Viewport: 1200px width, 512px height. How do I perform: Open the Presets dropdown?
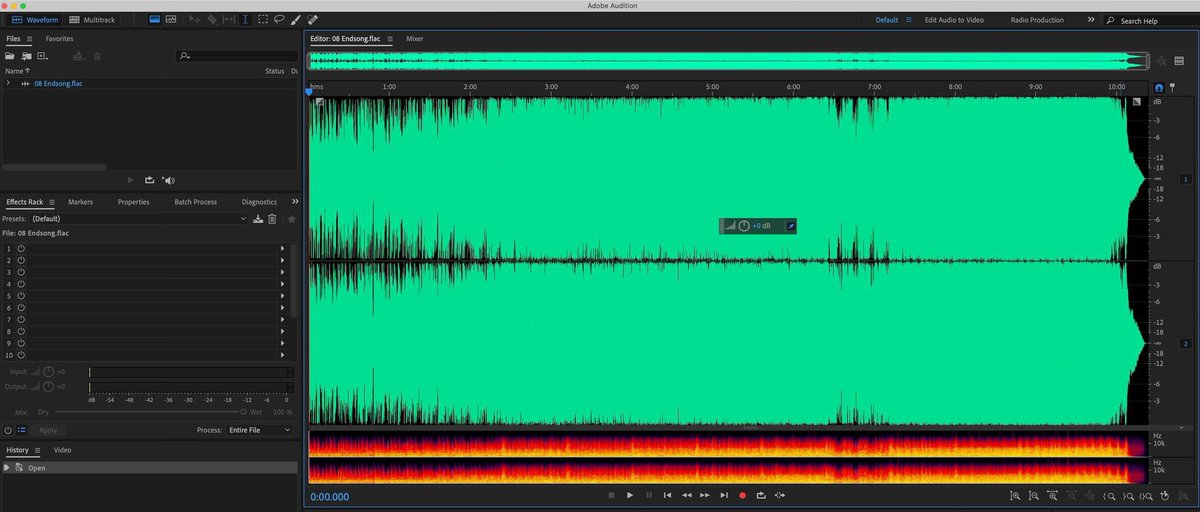(x=139, y=218)
